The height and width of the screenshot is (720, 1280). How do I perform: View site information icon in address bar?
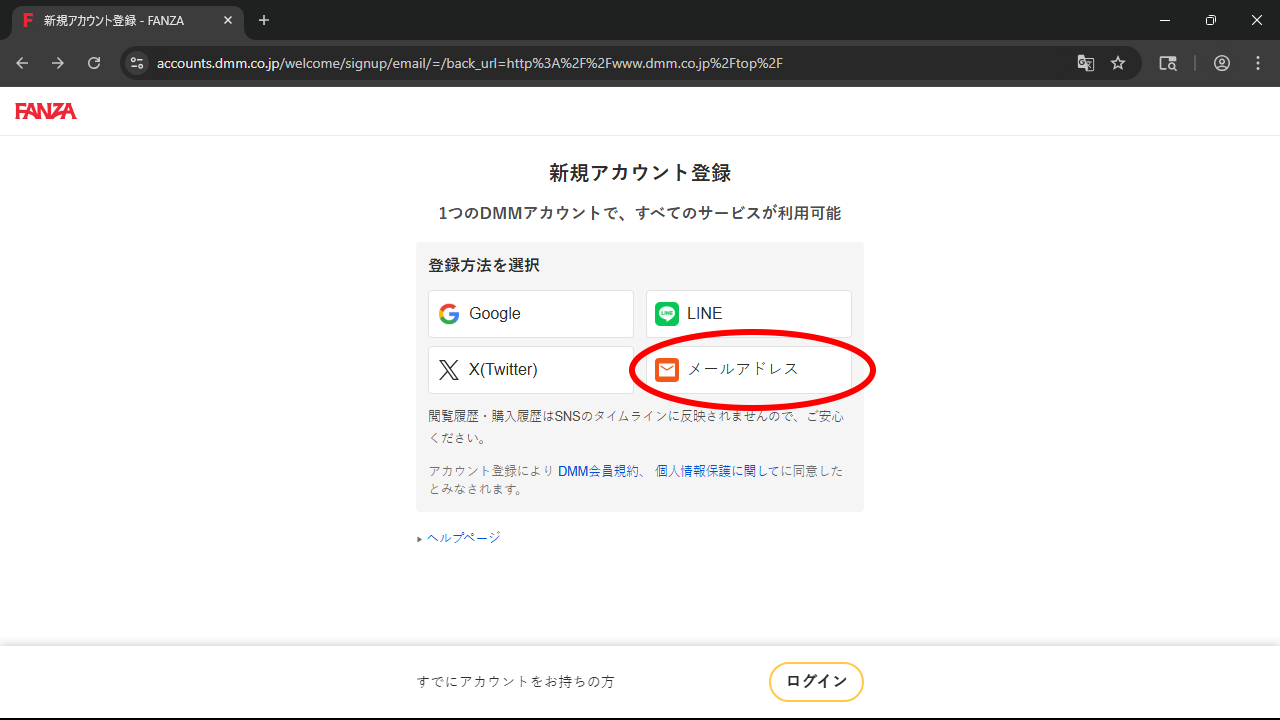point(138,63)
